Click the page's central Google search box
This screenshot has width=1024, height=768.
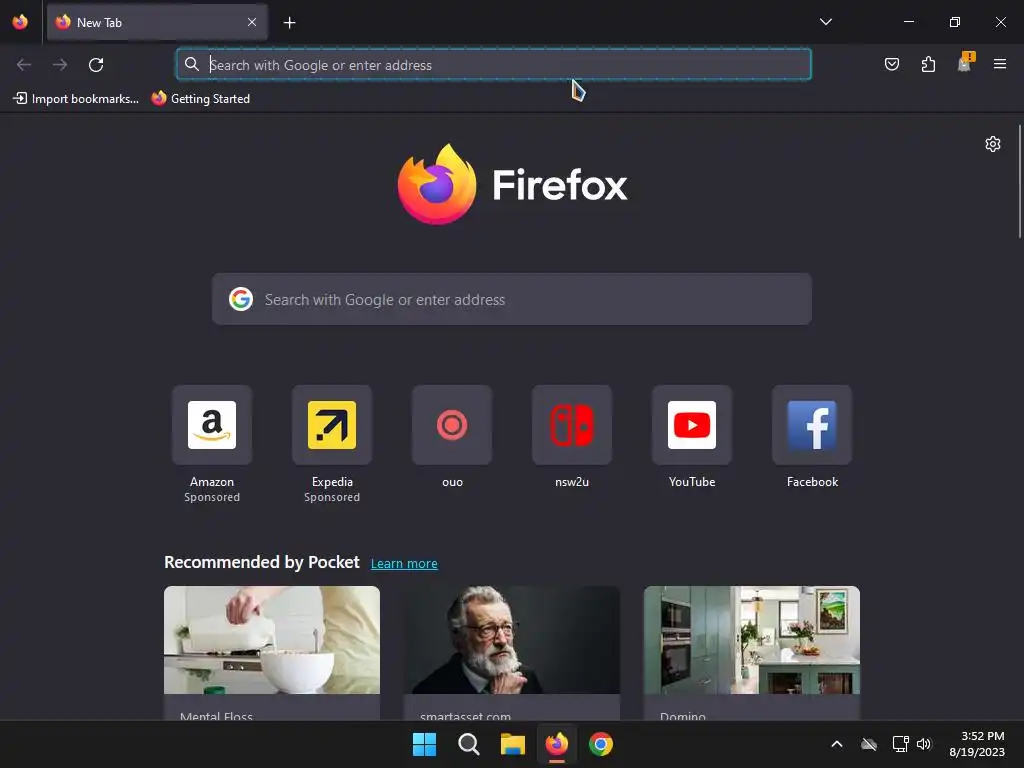pyautogui.click(x=512, y=299)
